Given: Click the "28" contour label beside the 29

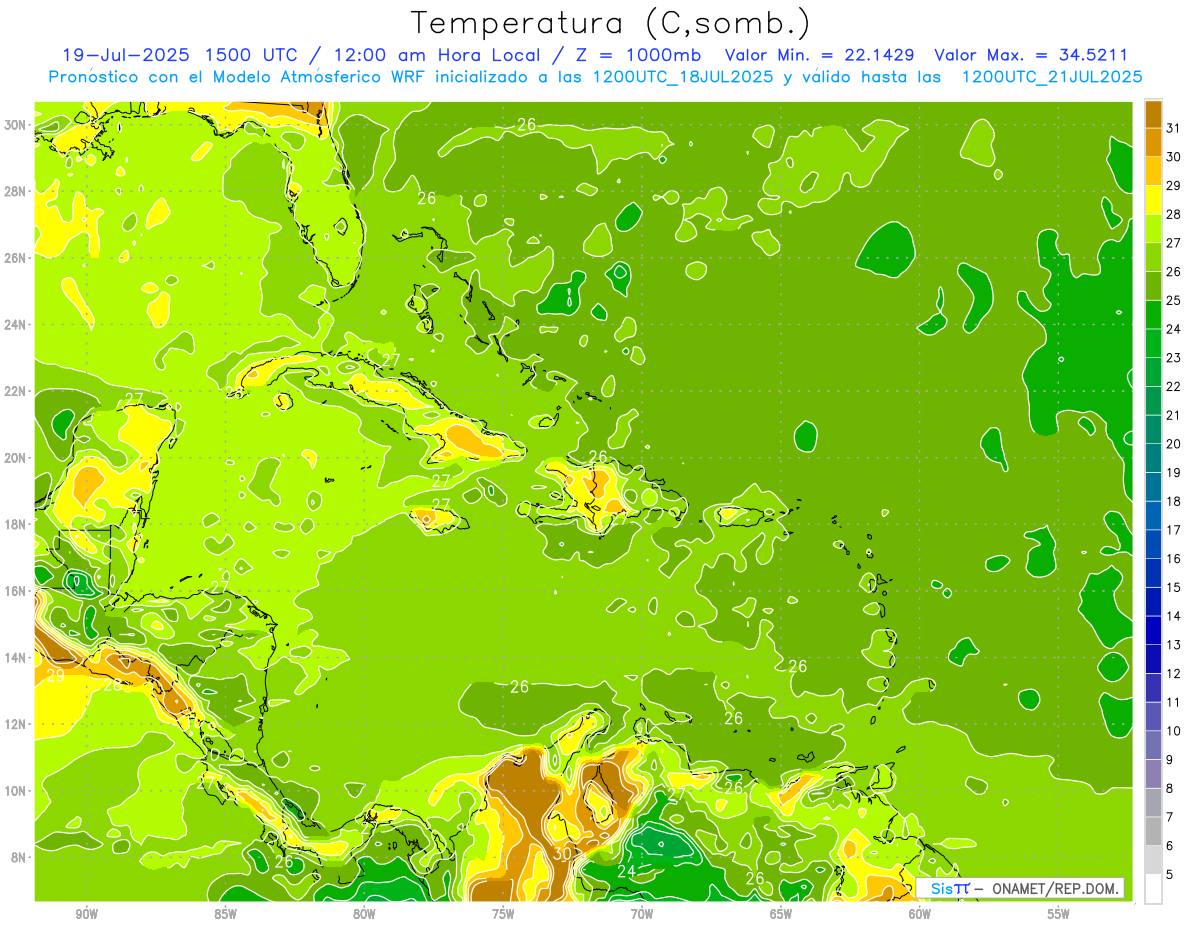Looking at the screenshot, I should 113,686.
